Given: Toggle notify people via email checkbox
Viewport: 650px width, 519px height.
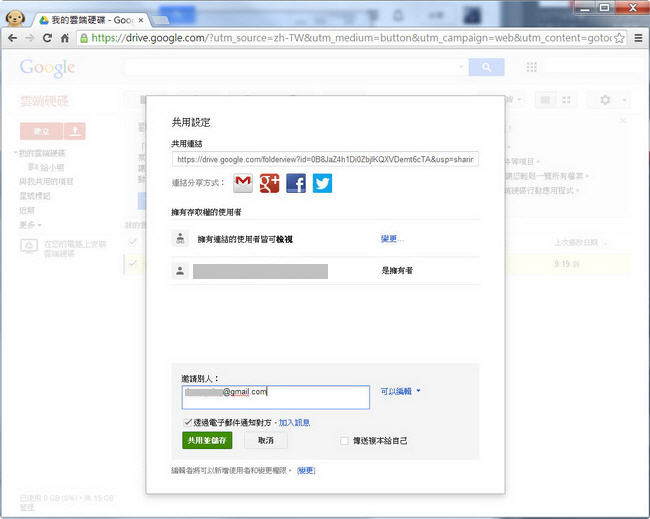Looking at the screenshot, I should pos(188,422).
